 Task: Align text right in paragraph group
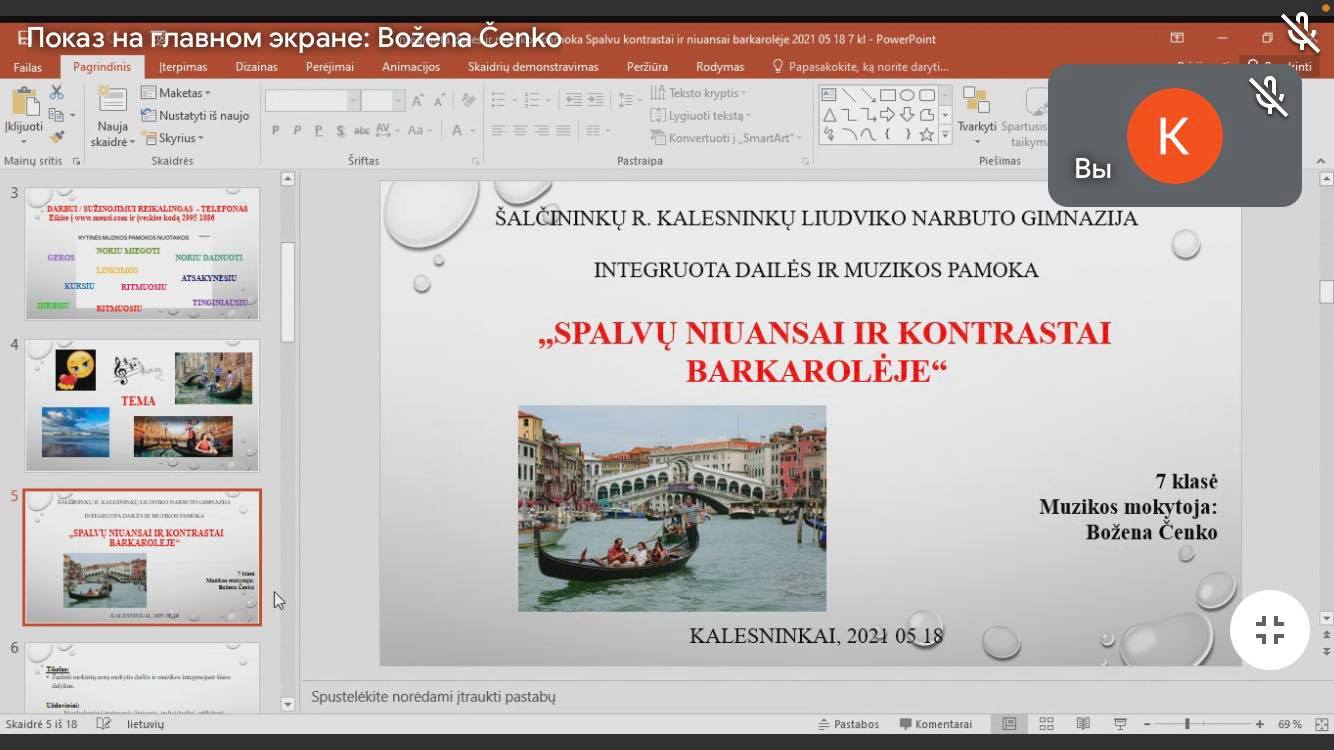coord(542,131)
